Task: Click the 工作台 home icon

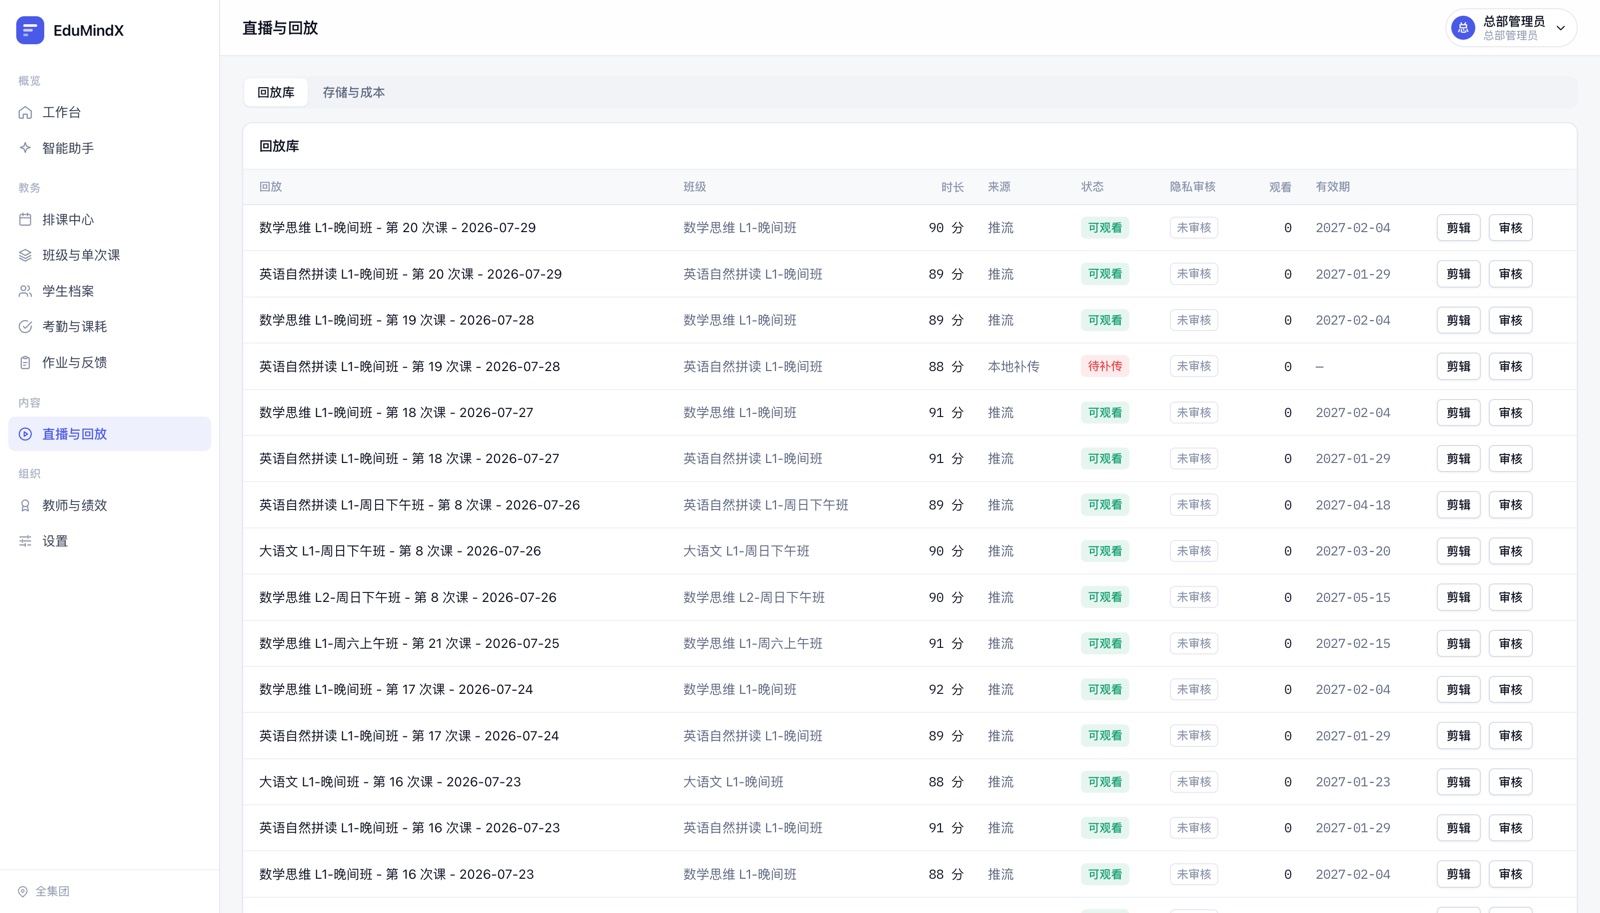Action: pos(25,113)
